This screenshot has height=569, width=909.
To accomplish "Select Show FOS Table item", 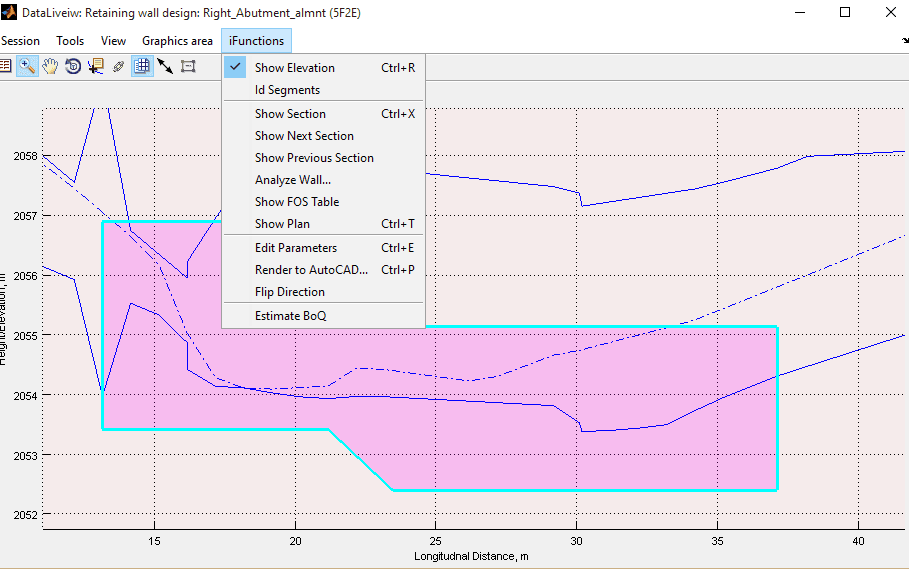I will coord(296,202).
